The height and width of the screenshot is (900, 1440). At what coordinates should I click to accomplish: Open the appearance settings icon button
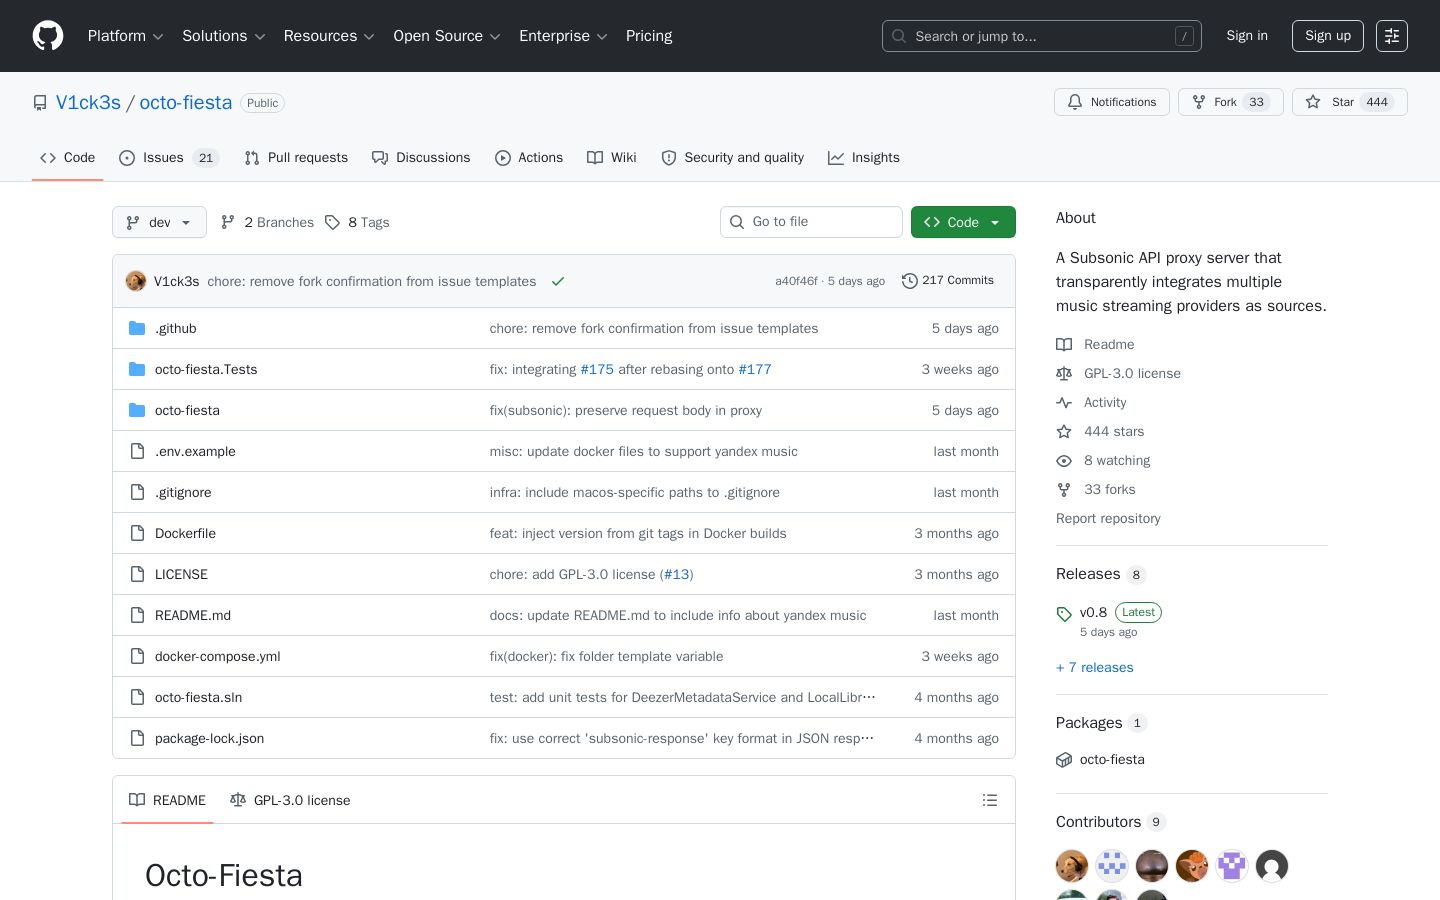click(x=1392, y=36)
